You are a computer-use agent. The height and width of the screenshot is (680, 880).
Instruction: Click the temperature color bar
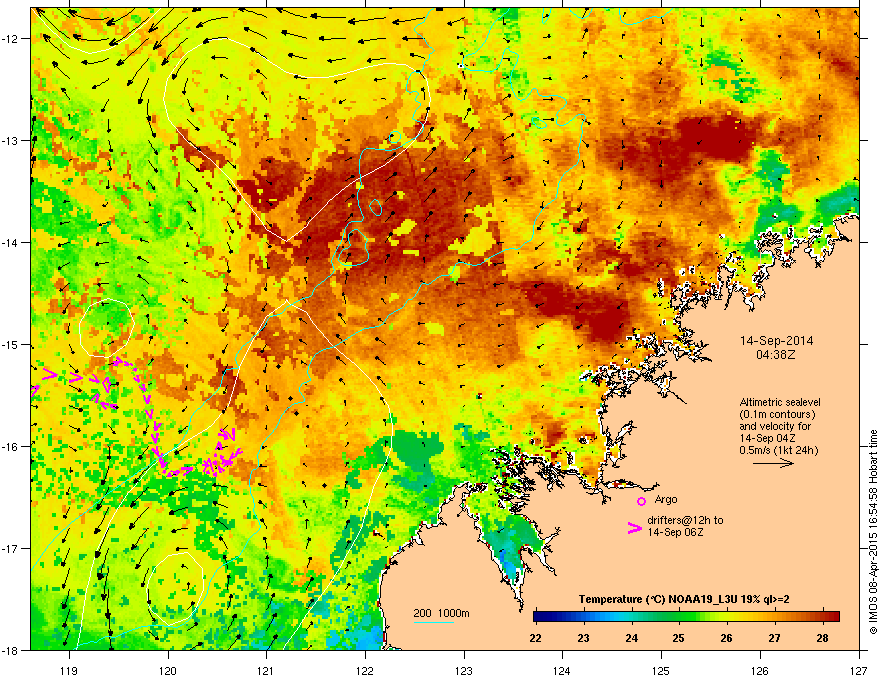[x=686, y=616]
